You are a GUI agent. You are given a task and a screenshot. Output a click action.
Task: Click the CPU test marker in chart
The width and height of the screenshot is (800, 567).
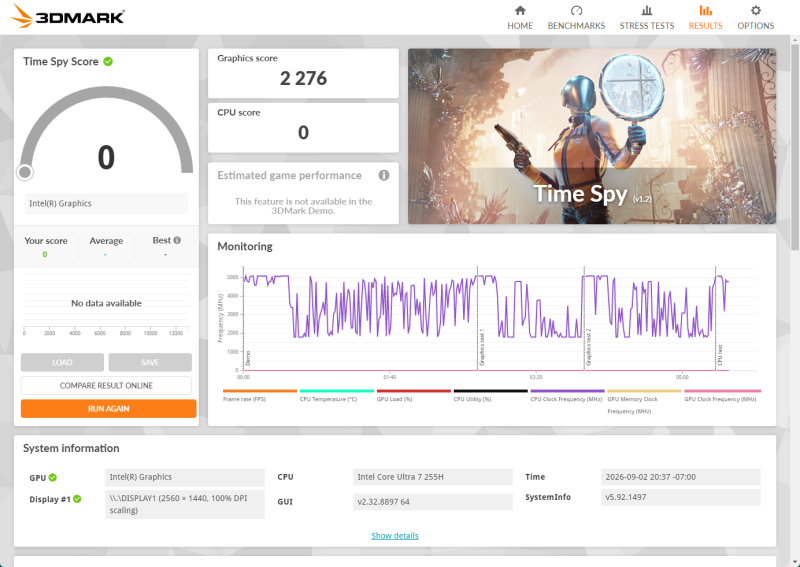(x=720, y=355)
